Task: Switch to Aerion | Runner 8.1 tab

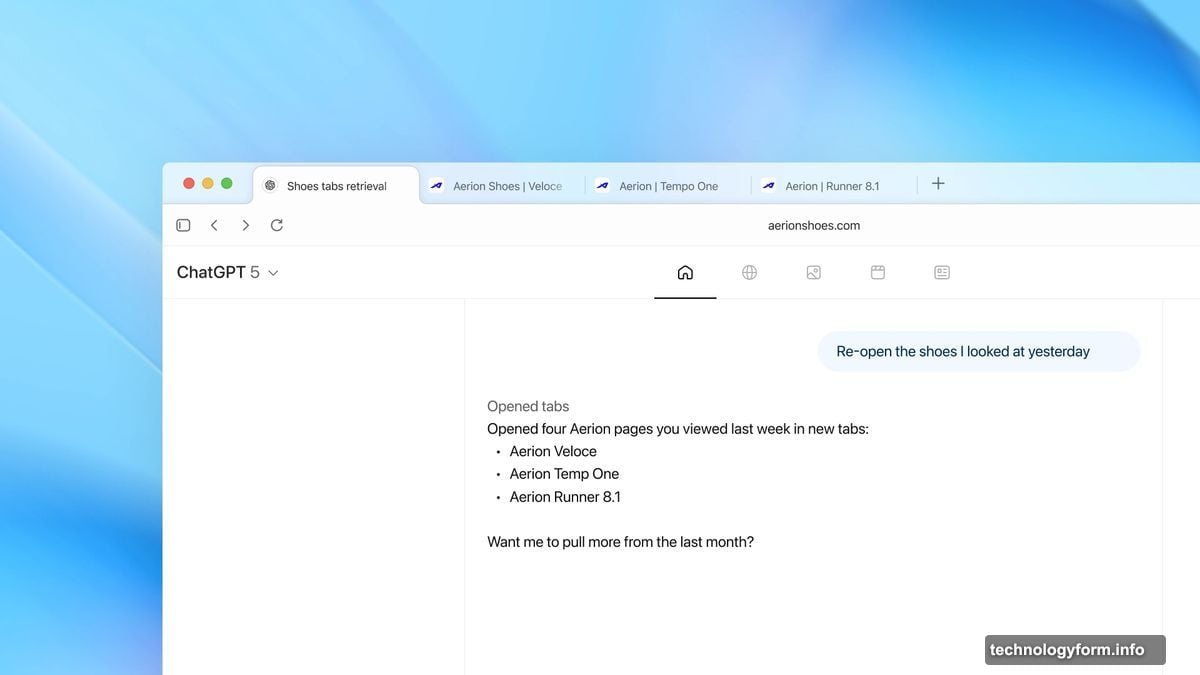Action: point(834,186)
